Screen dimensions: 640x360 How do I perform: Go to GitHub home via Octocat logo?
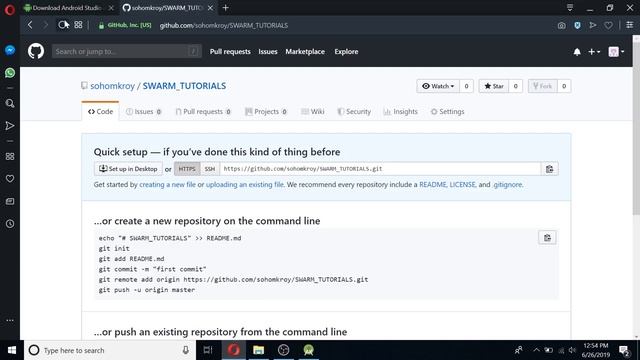click(x=36, y=51)
